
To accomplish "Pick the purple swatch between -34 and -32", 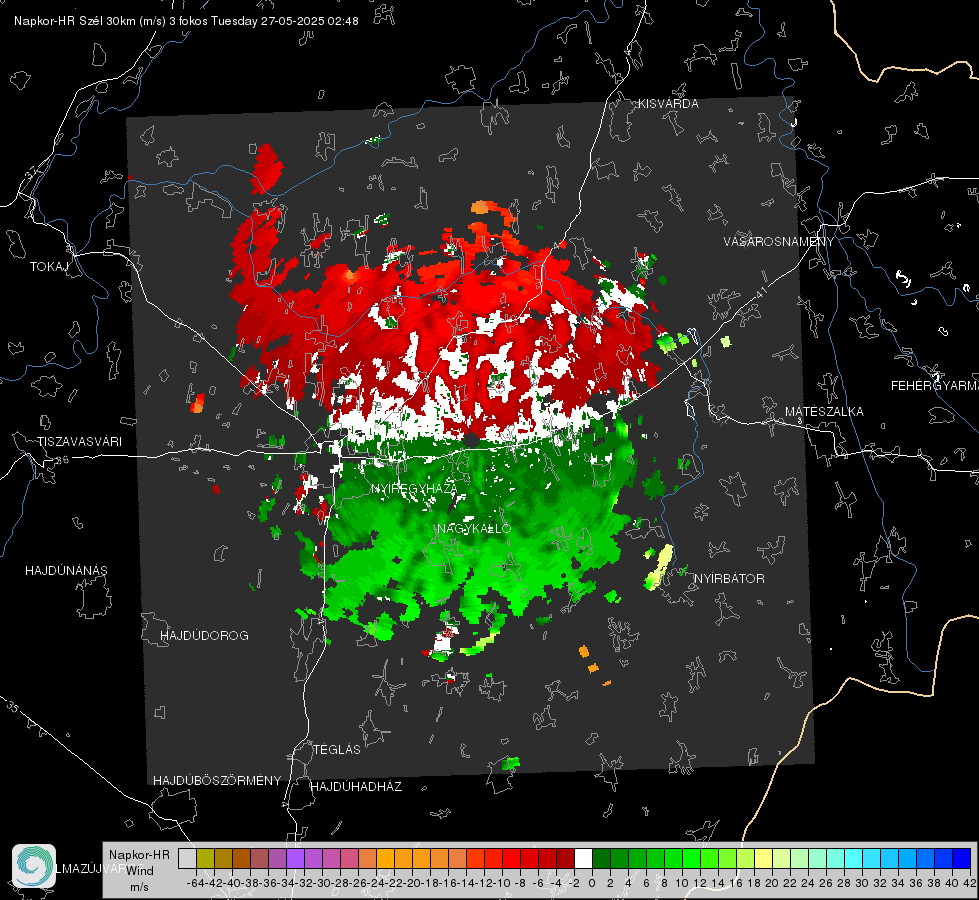I will 295,858.
